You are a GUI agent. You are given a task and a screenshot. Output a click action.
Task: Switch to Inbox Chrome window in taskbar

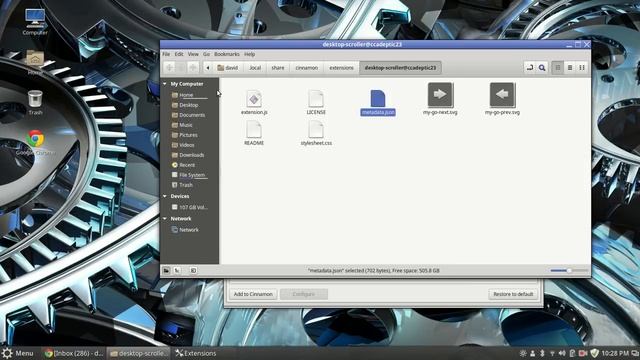coord(74,353)
